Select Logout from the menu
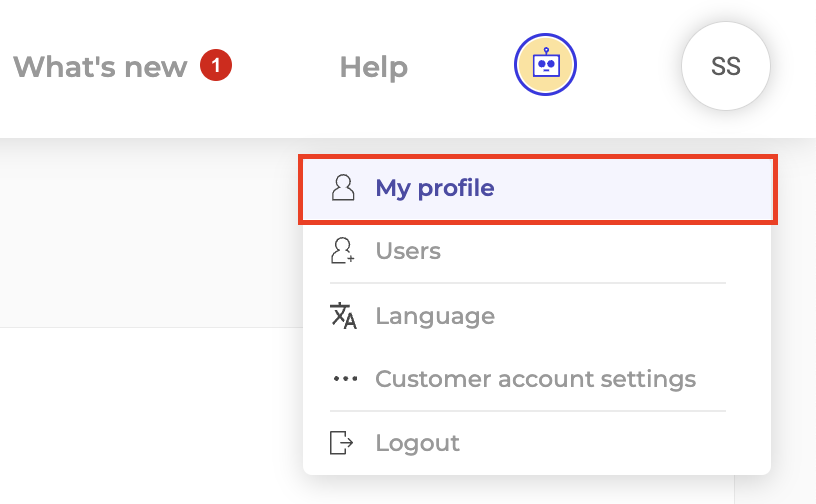 (537, 443)
